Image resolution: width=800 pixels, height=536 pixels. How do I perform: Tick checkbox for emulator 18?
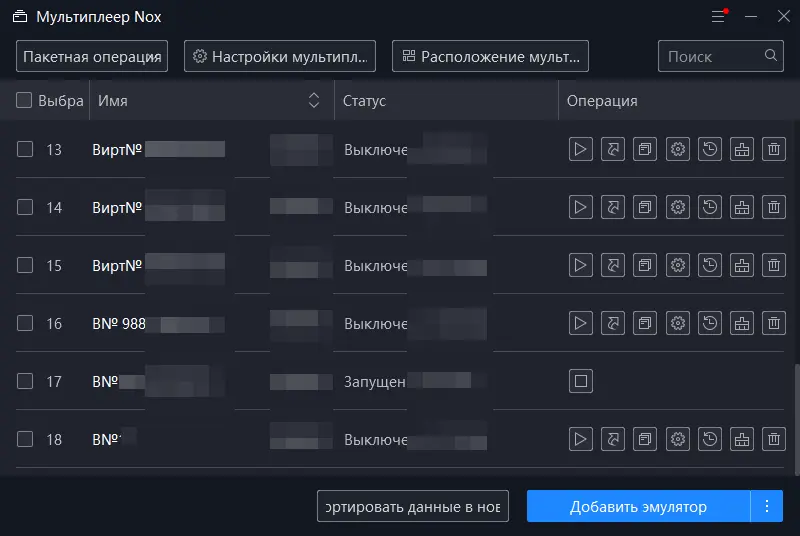point(24,439)
